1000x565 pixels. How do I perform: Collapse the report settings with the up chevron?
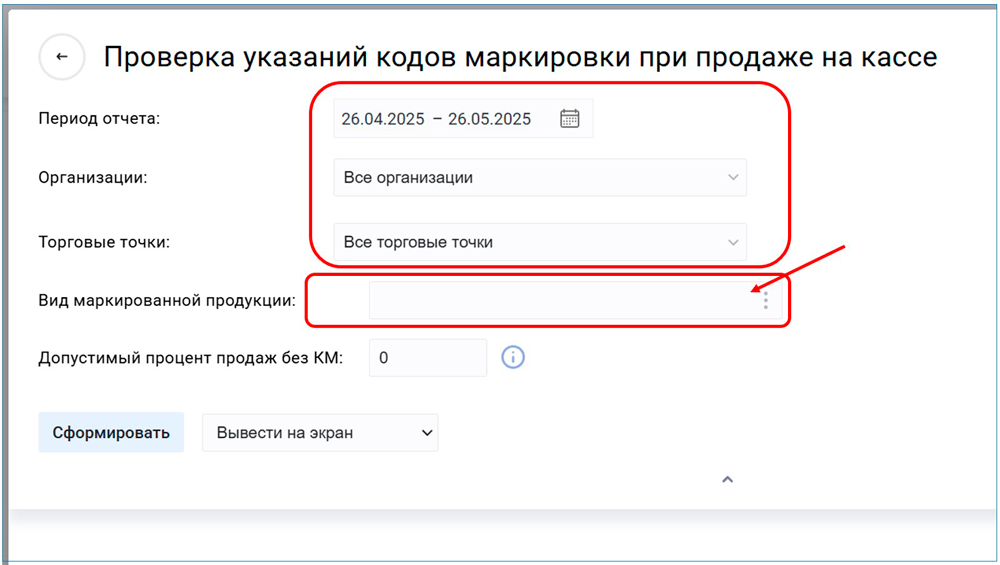tap(728, 480)
